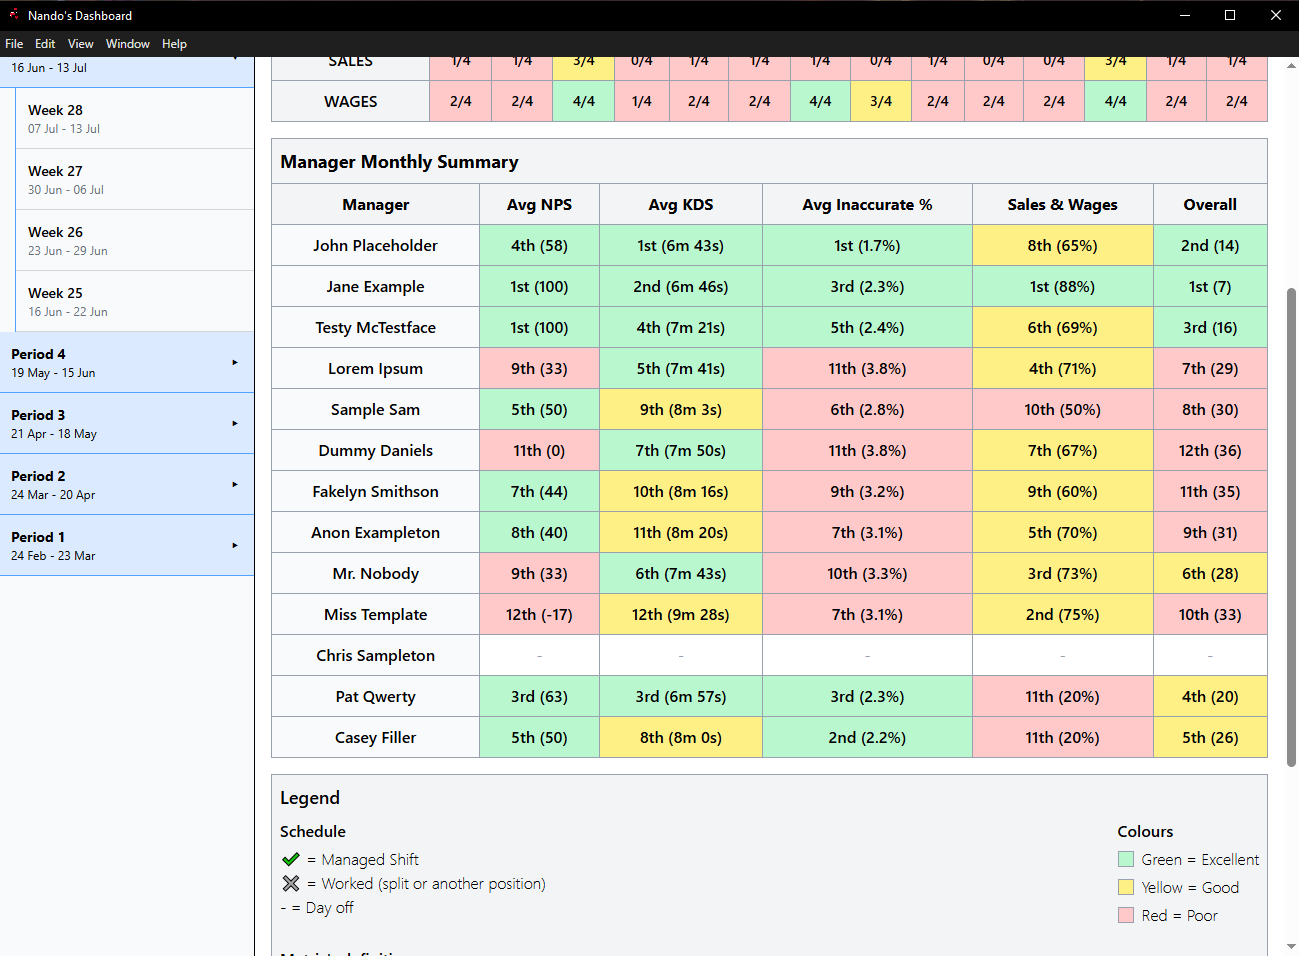This screenshot has width=1299, height=956.
Task: Click the grey cross Worked icon in legend
Action: (291, 883)
